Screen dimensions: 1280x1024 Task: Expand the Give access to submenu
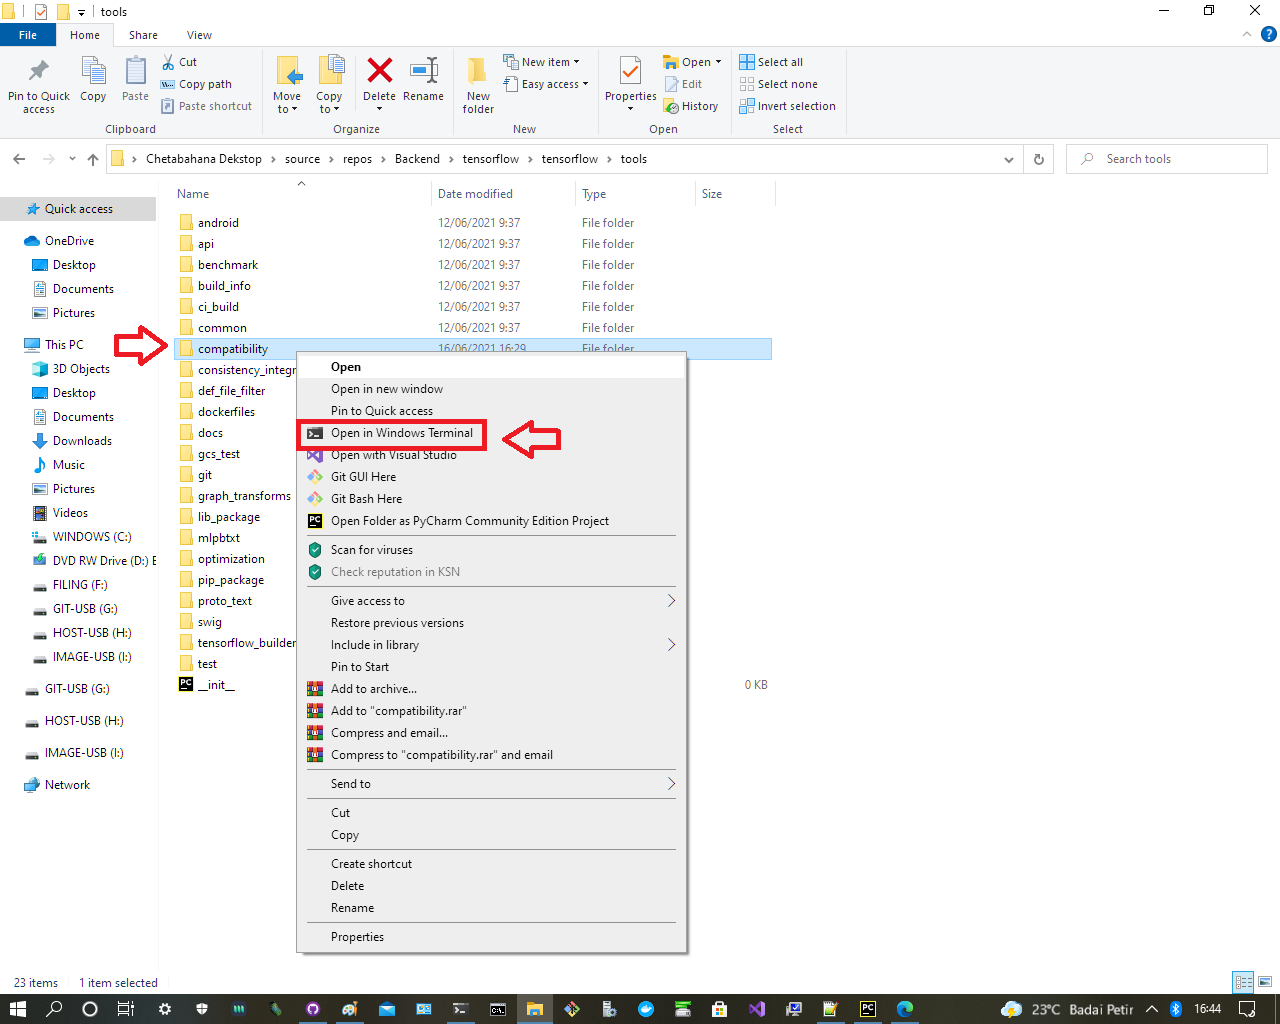671,601
